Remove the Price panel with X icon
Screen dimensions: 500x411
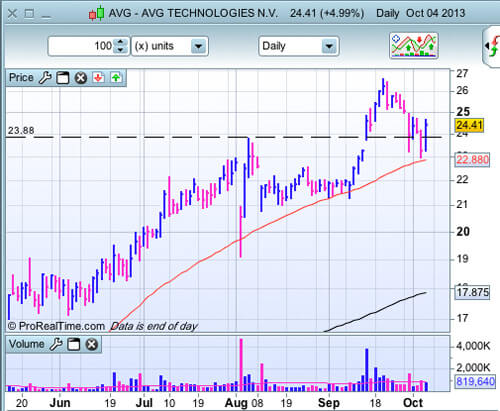tap(80, 78)
